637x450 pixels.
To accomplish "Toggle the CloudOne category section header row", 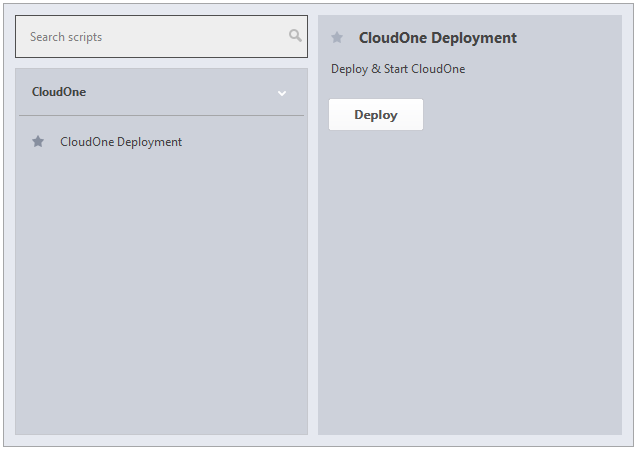I will [160, 92].
